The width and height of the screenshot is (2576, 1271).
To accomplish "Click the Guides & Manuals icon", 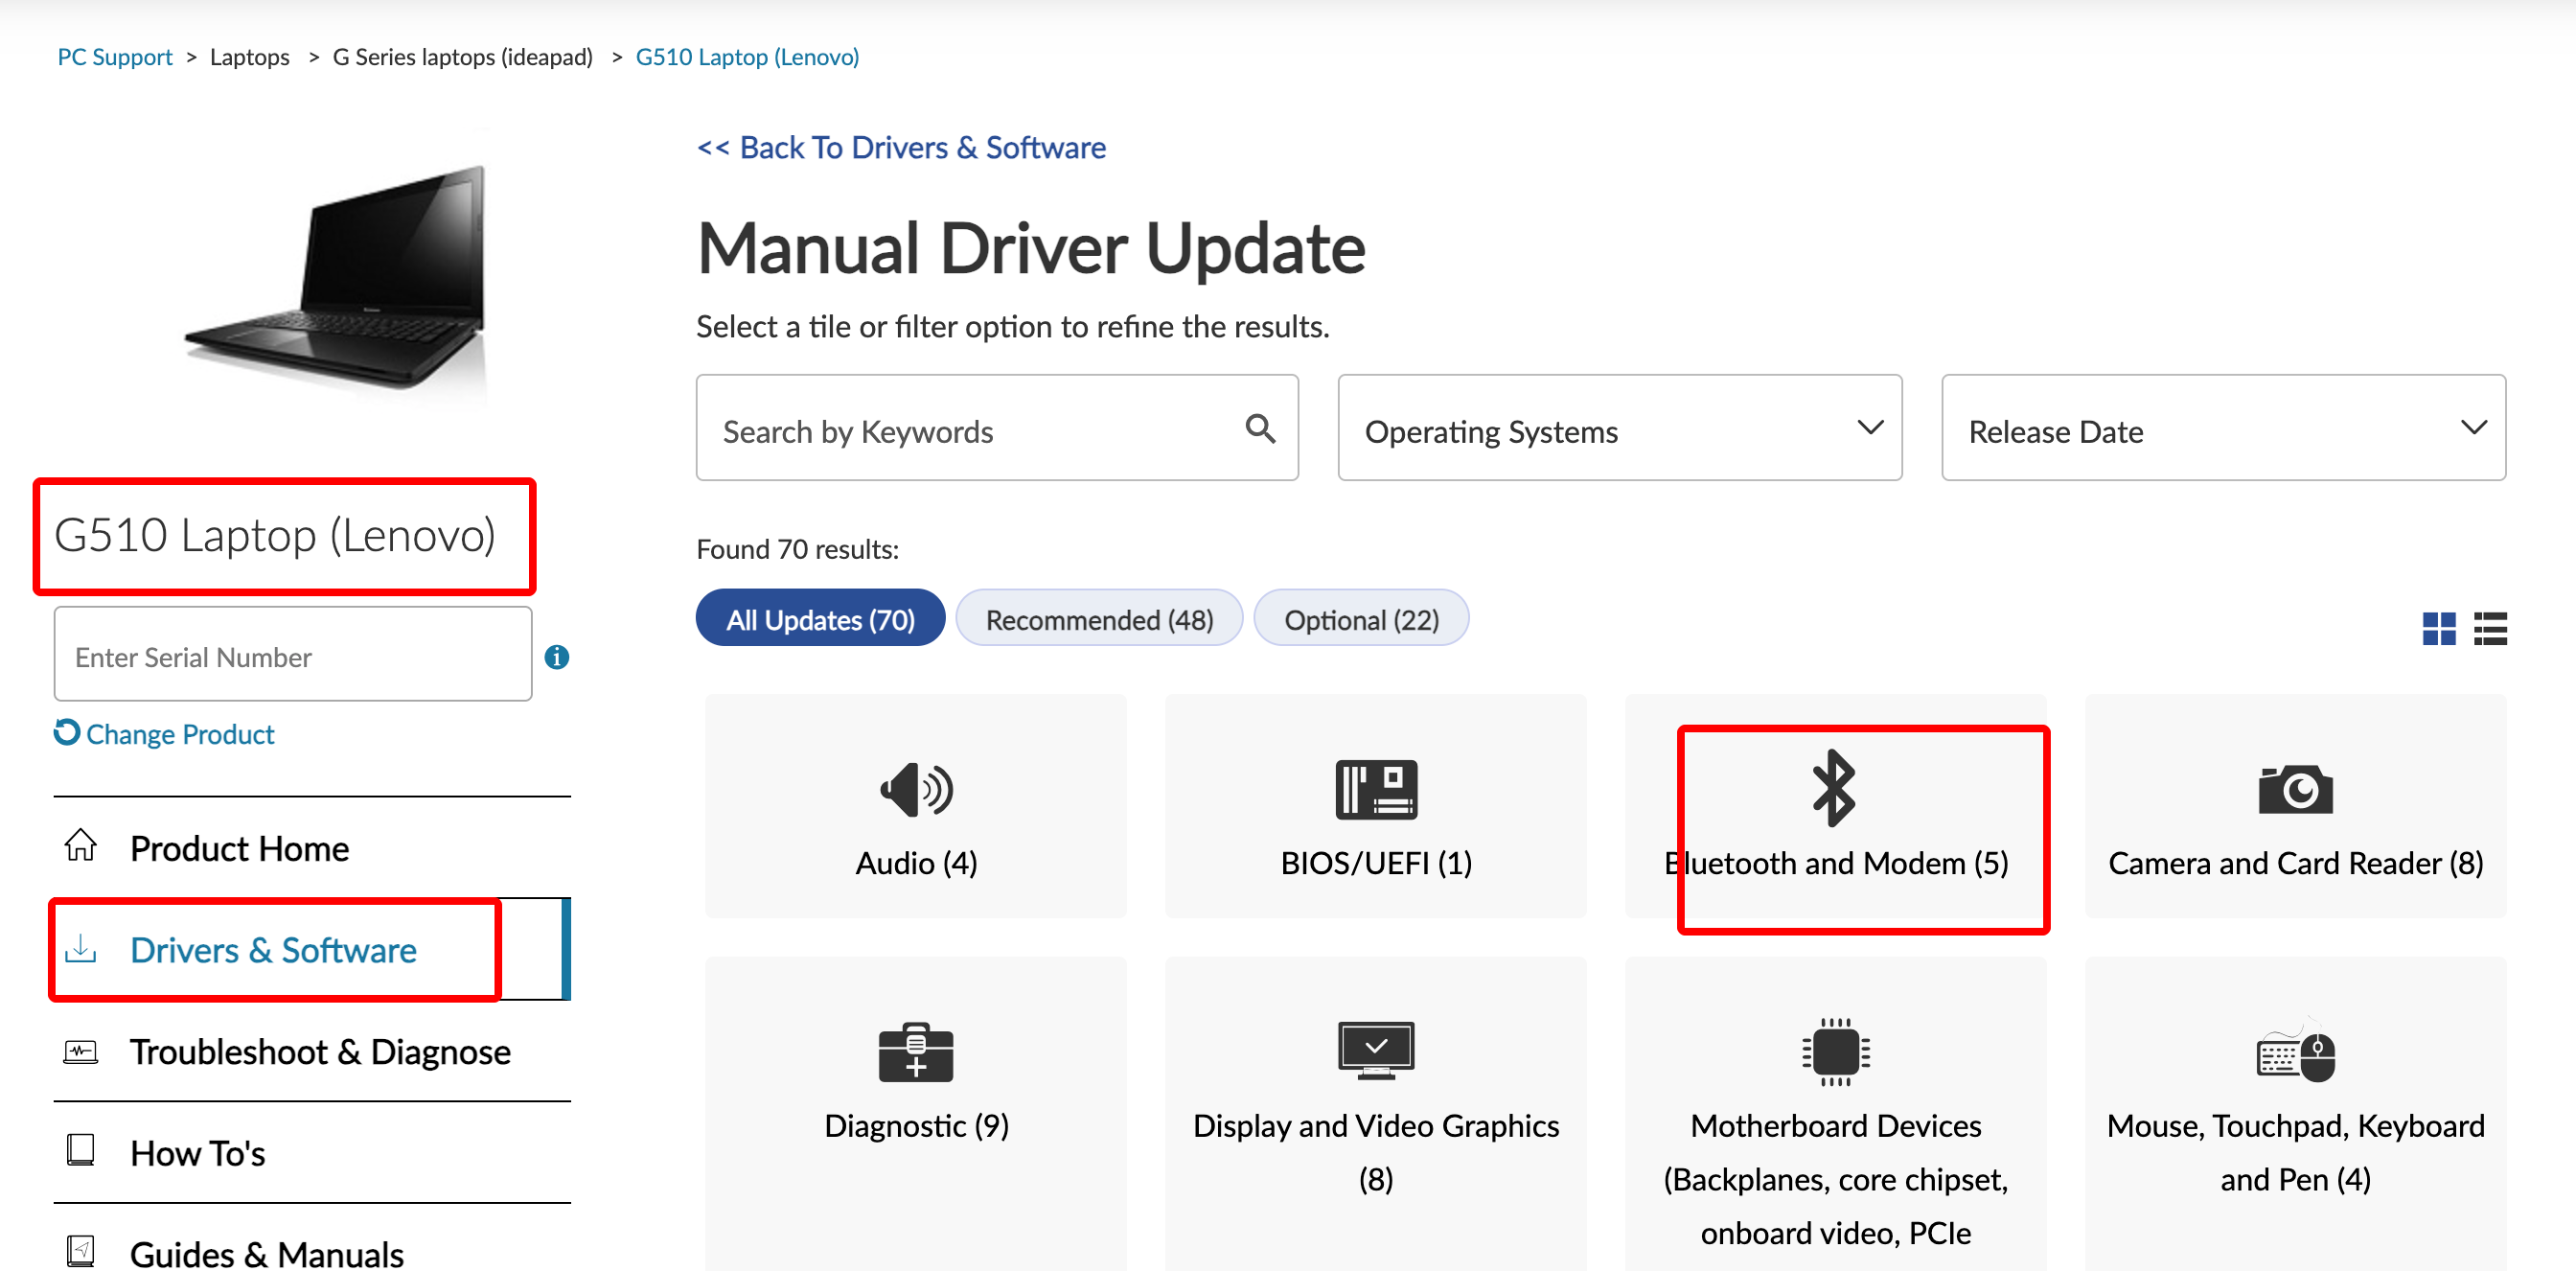I will (81, 1251).
